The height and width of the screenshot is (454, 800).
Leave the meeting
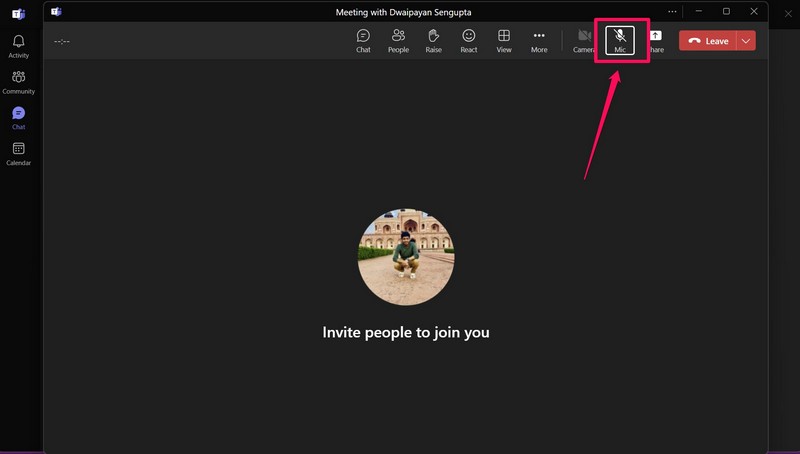pos(708,41)
